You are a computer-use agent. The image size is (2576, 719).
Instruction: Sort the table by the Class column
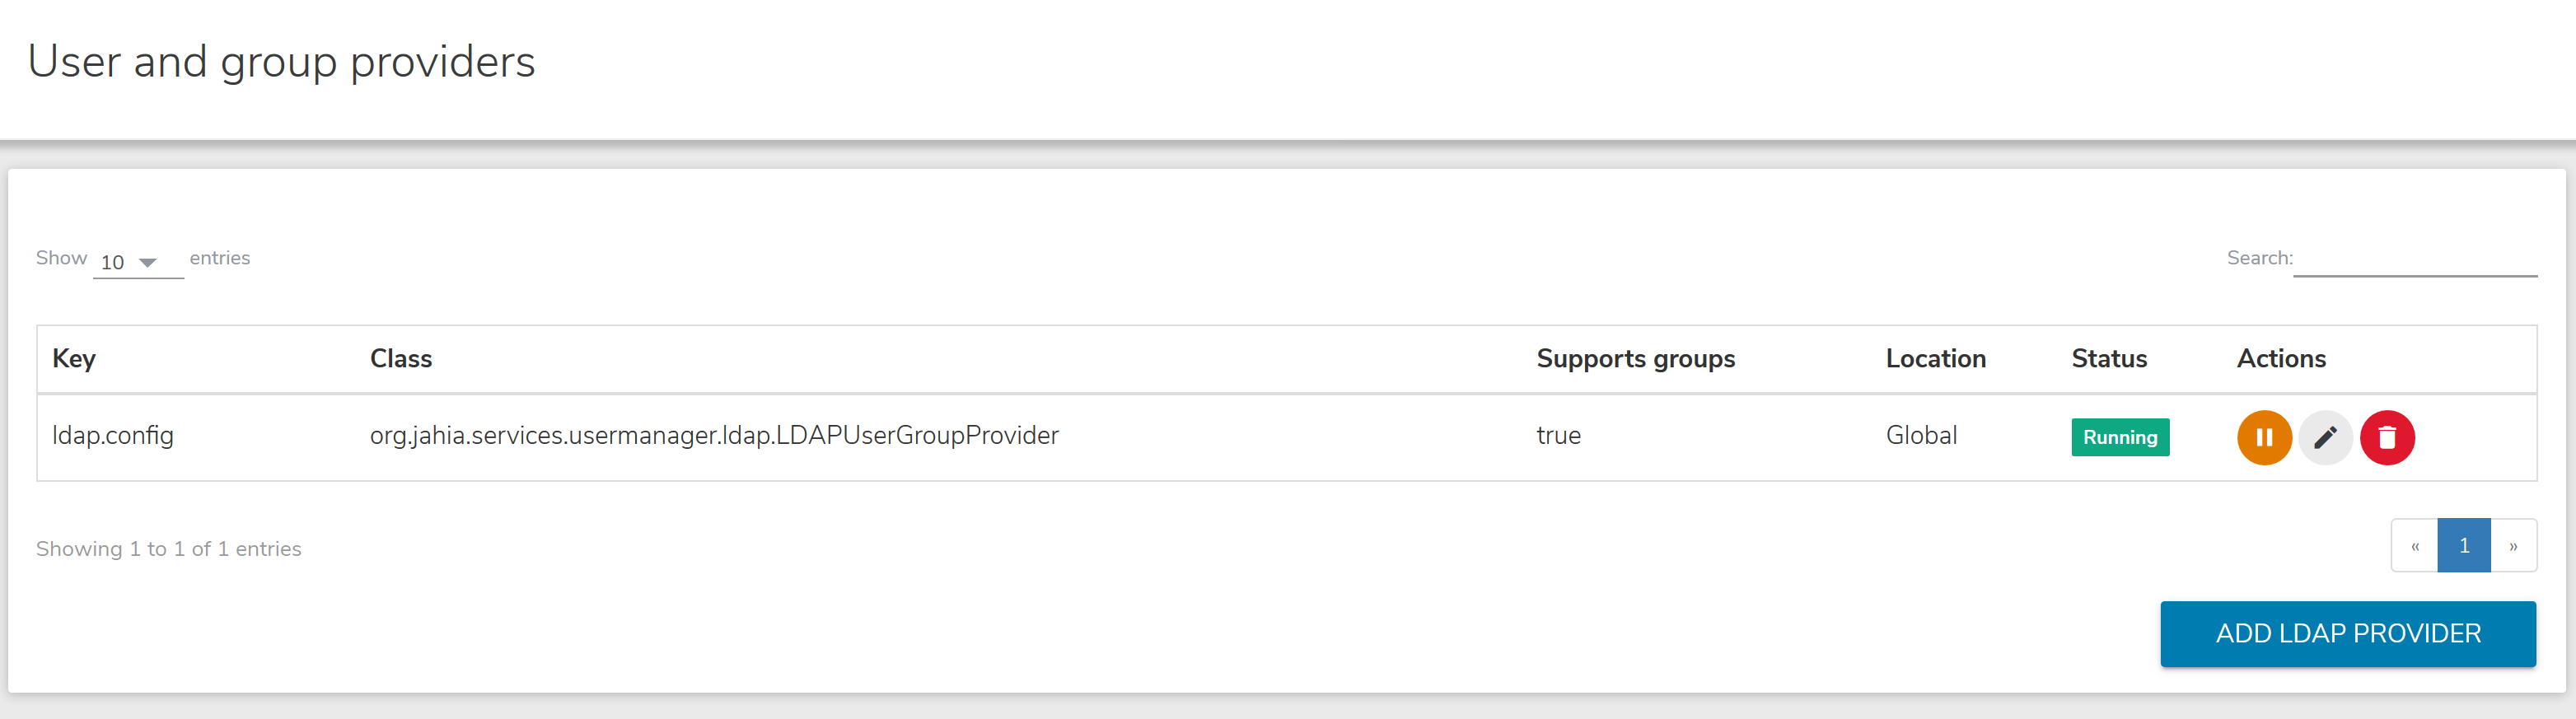(x=401, y=359)
